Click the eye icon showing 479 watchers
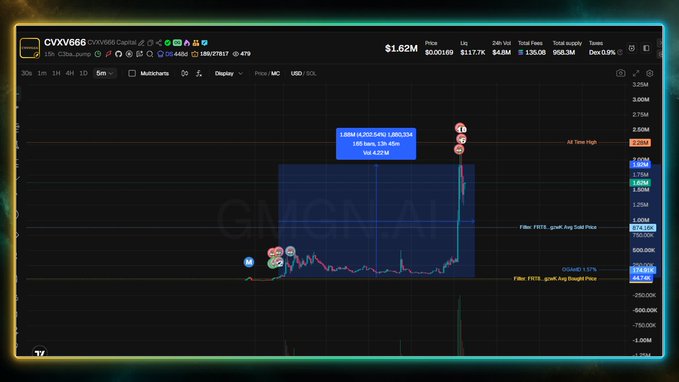Image resolution: width=679 pixels, height=382 pixels. (x=236, y=54)
